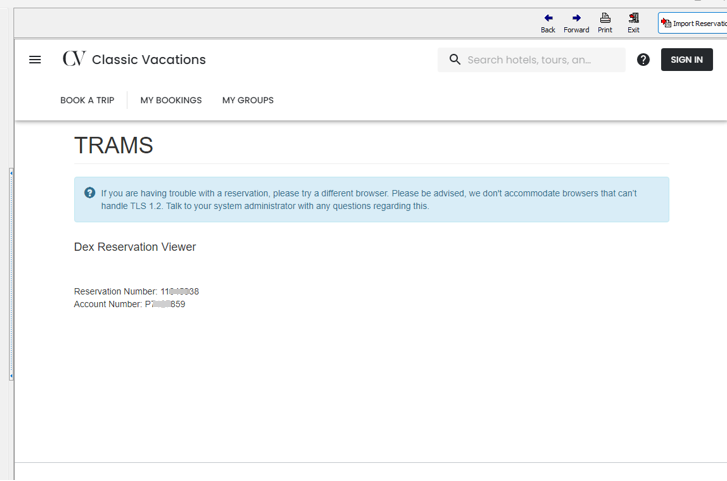Image resolution: width=727 pixels, height=481 pixels.
Task: Click the TRAMS page heading
Action: [114, 145]
